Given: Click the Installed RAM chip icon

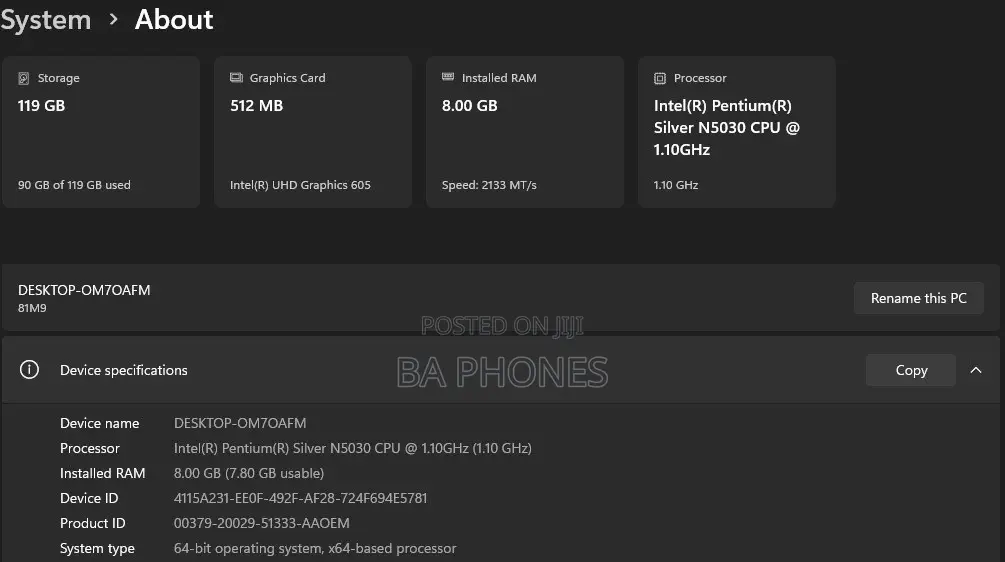Looking at the screenshot, I should tap(448, 77).
